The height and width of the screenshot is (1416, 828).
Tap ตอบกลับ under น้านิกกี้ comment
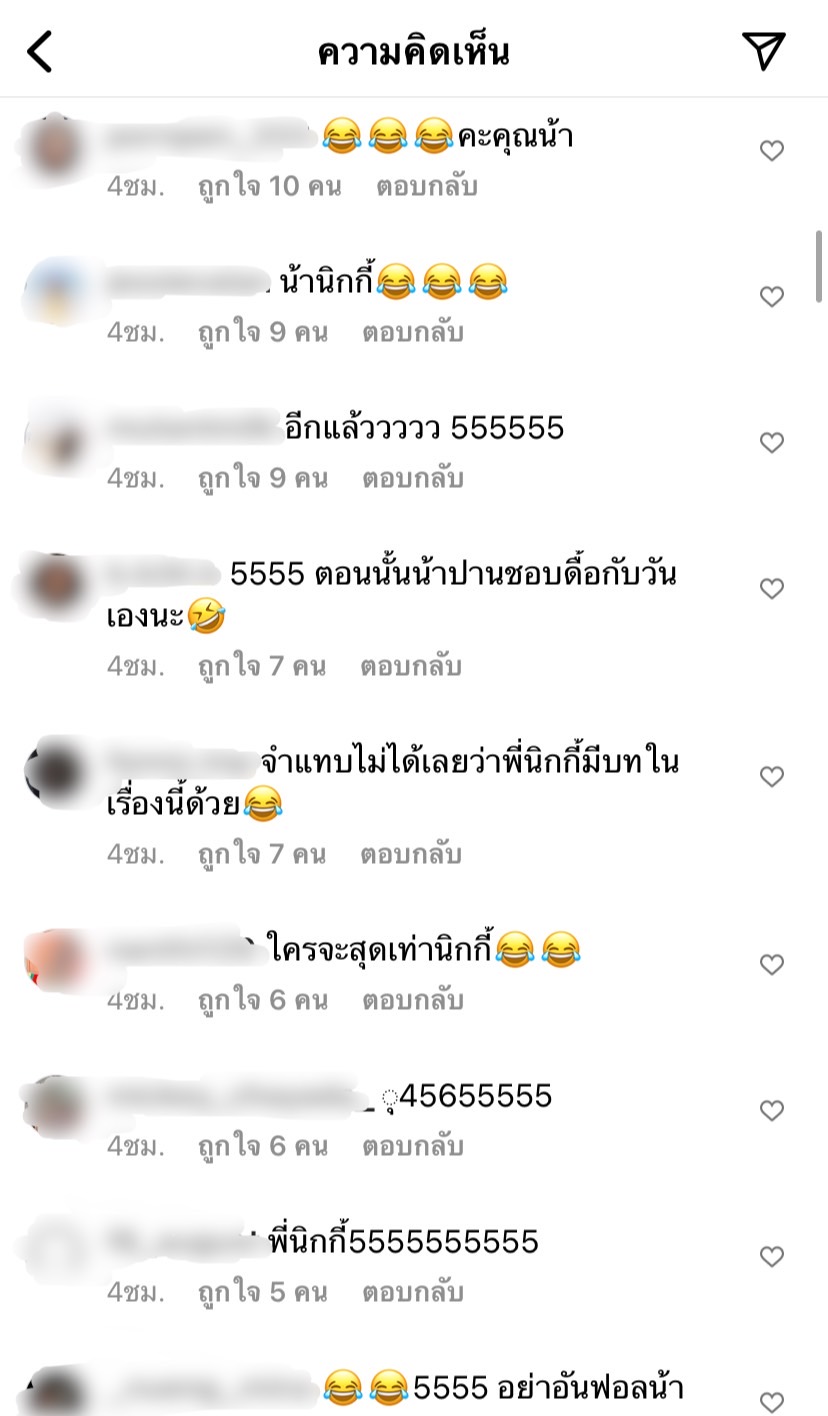click(412, 332)
